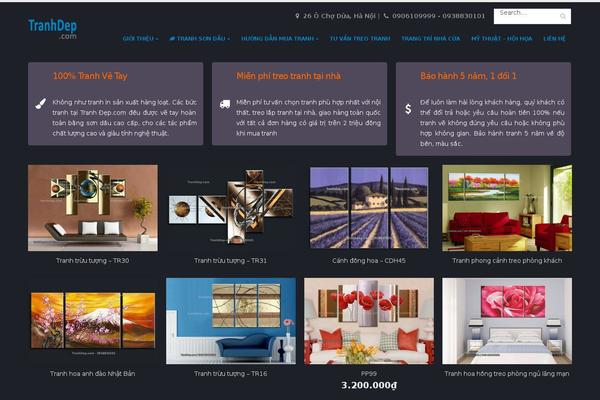Click Tranh phong cảnh treo phòng khách link
This screenshot has height=400, width=600.
pos(507,261)
